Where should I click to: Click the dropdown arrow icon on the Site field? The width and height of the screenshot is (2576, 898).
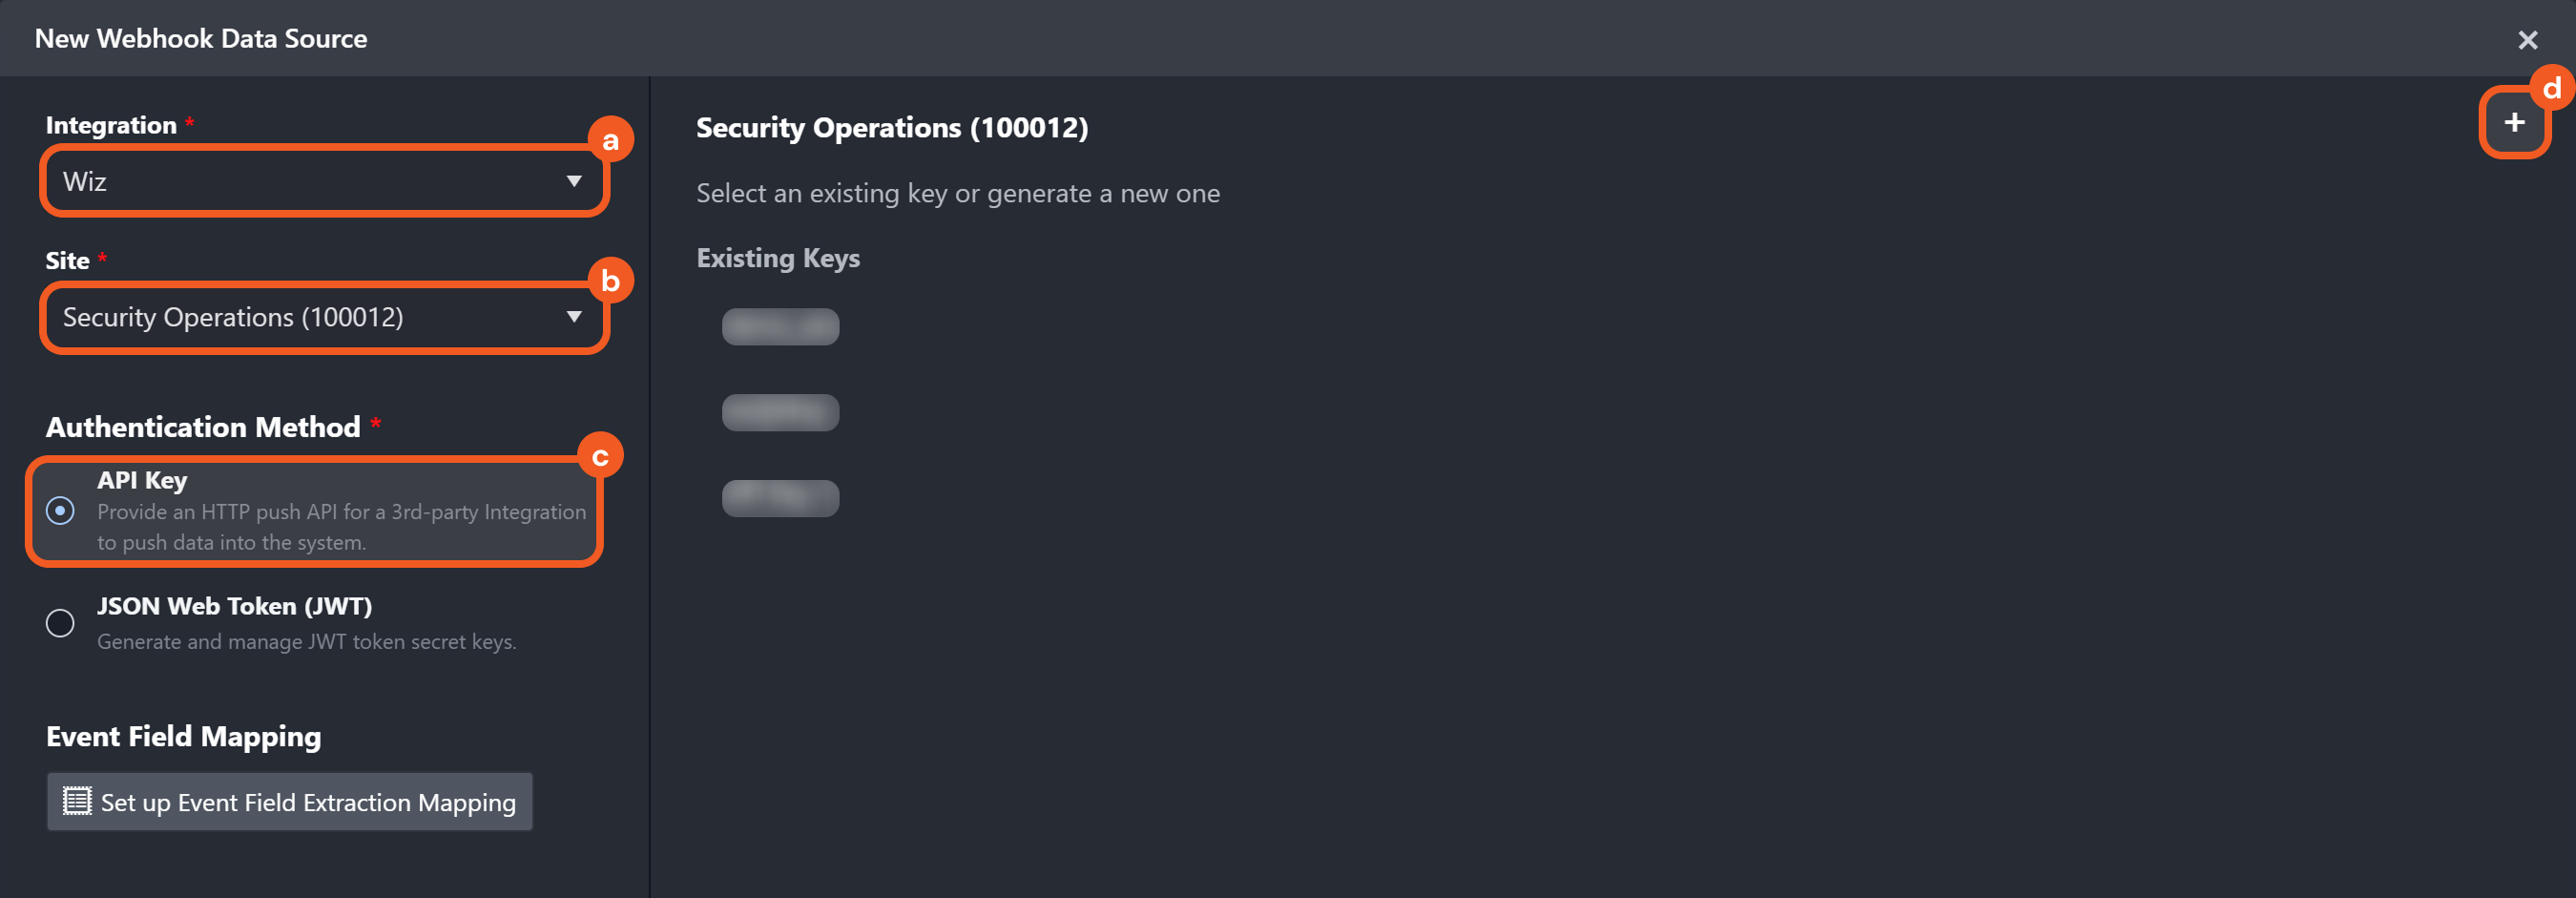(573, 318)
